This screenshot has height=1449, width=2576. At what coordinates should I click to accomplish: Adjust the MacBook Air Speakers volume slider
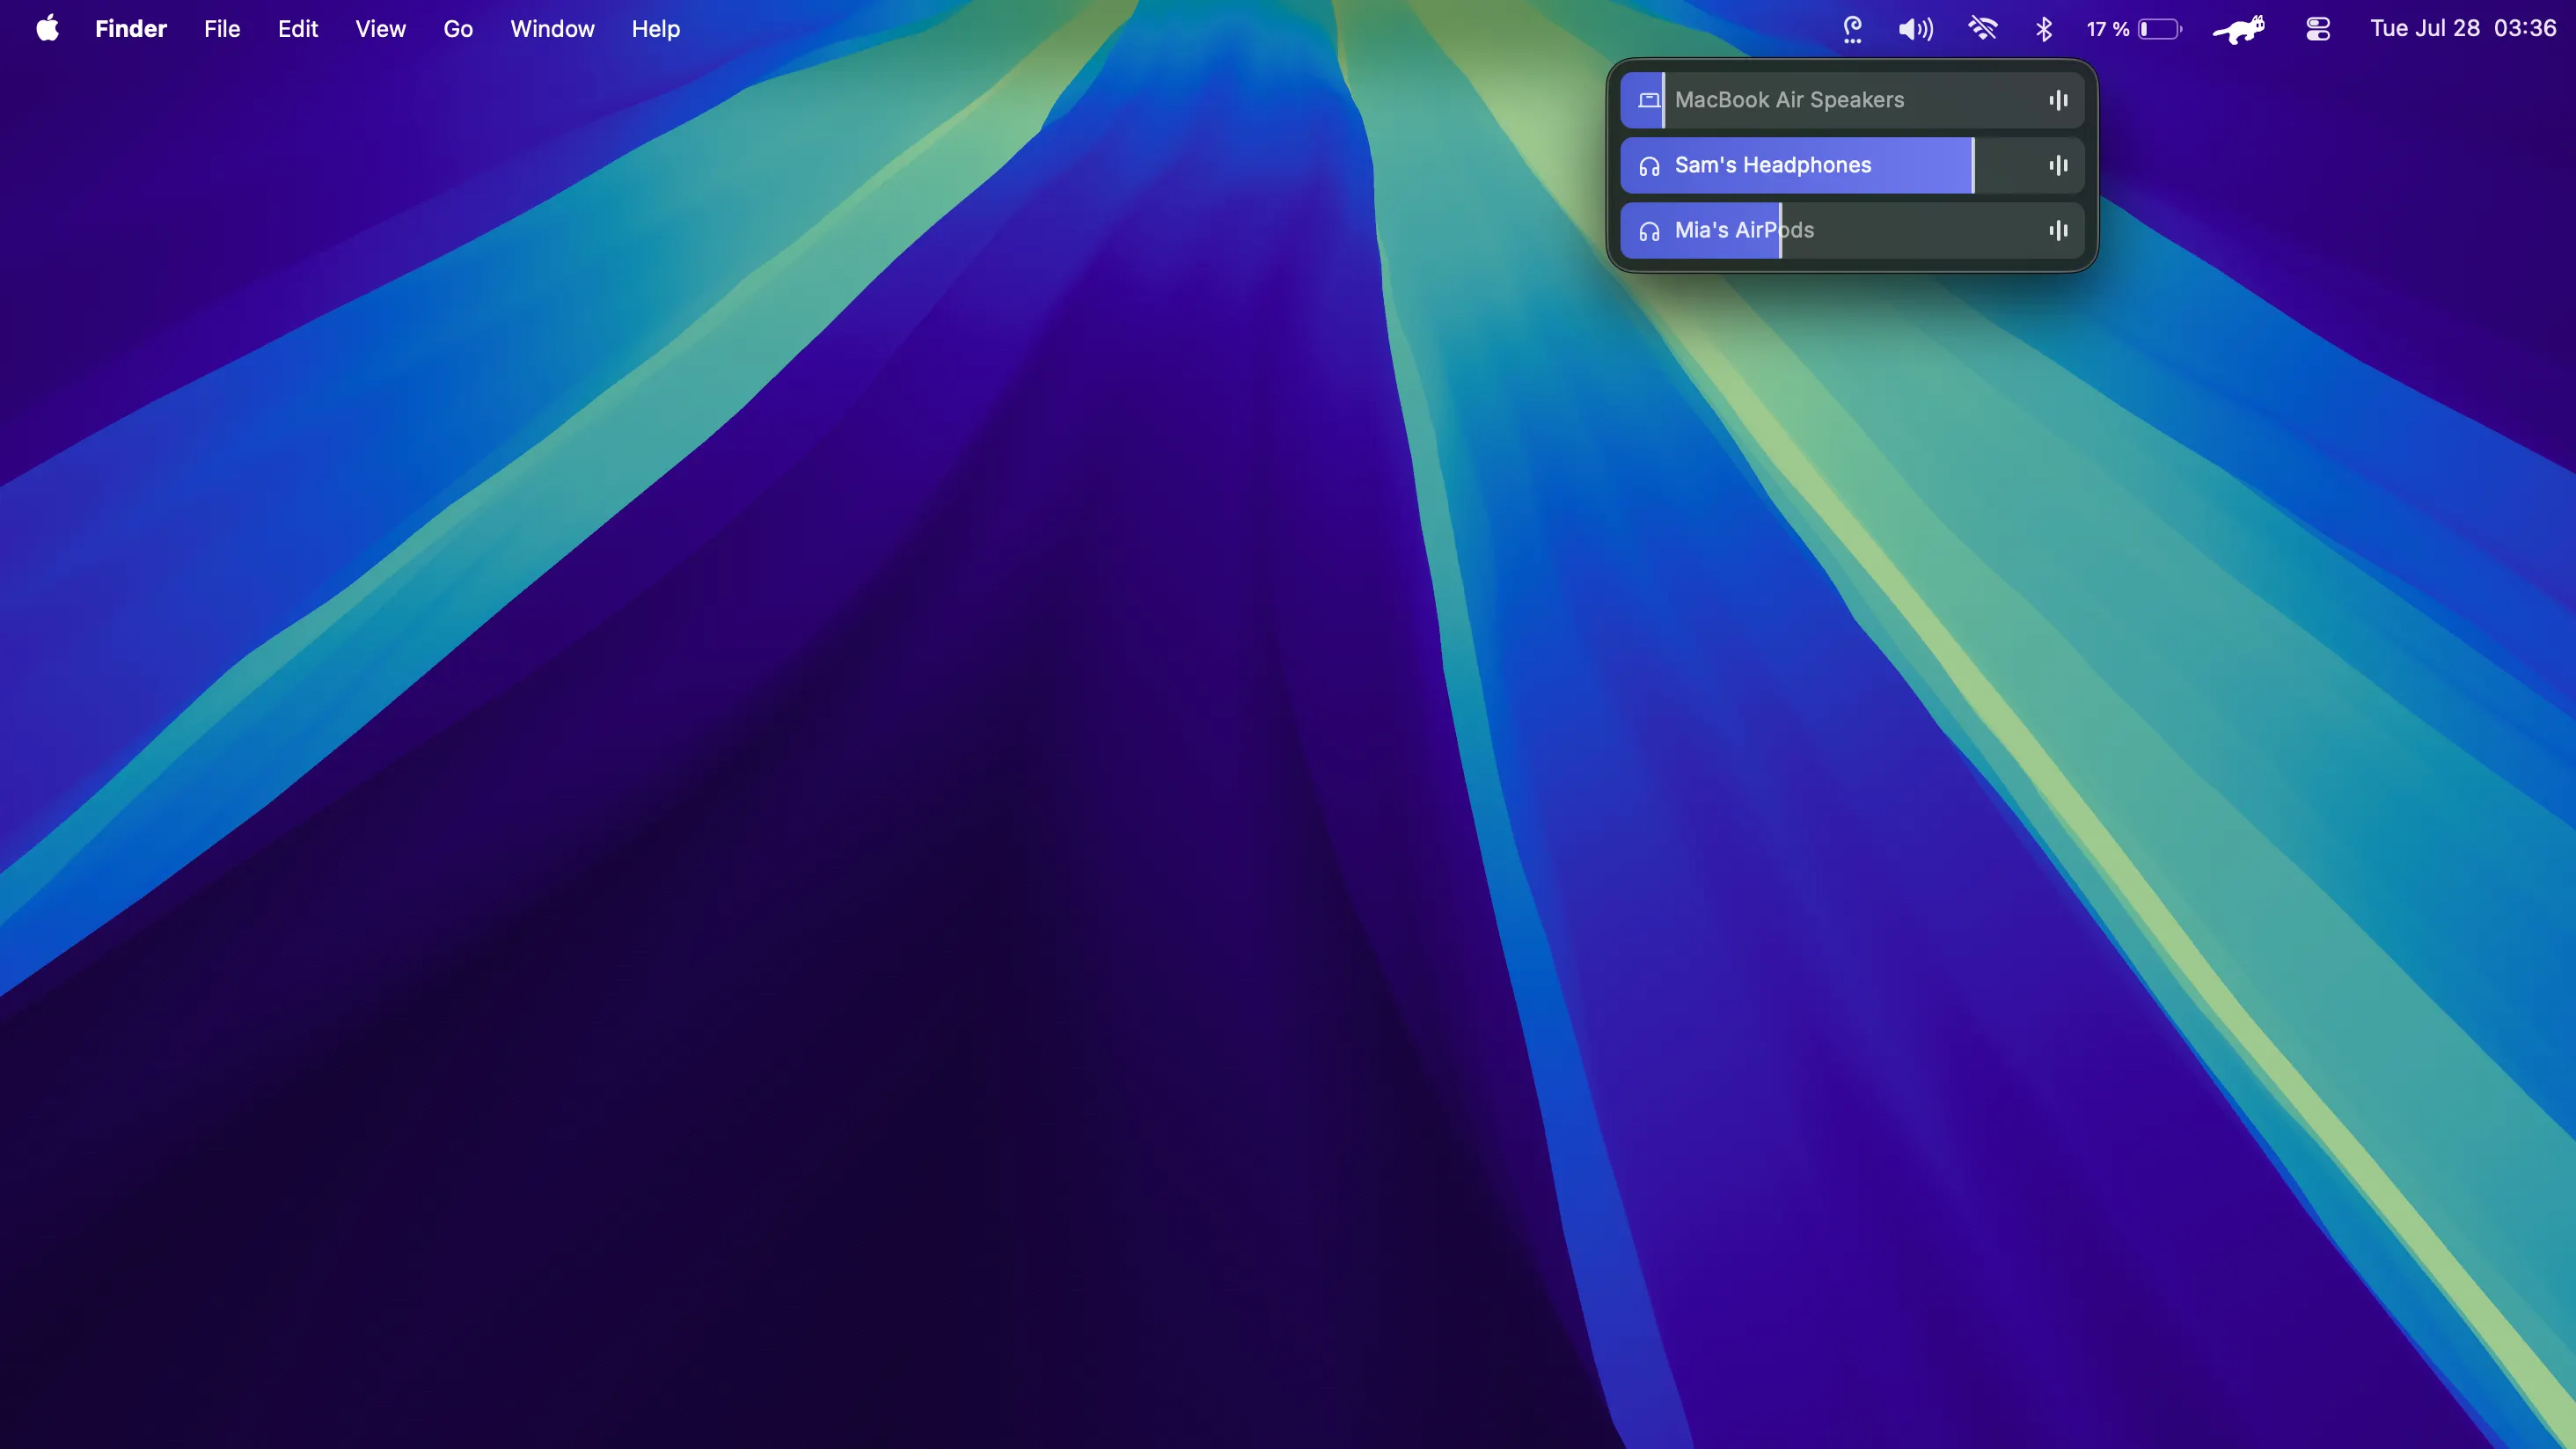click(x=1852, y=100)
